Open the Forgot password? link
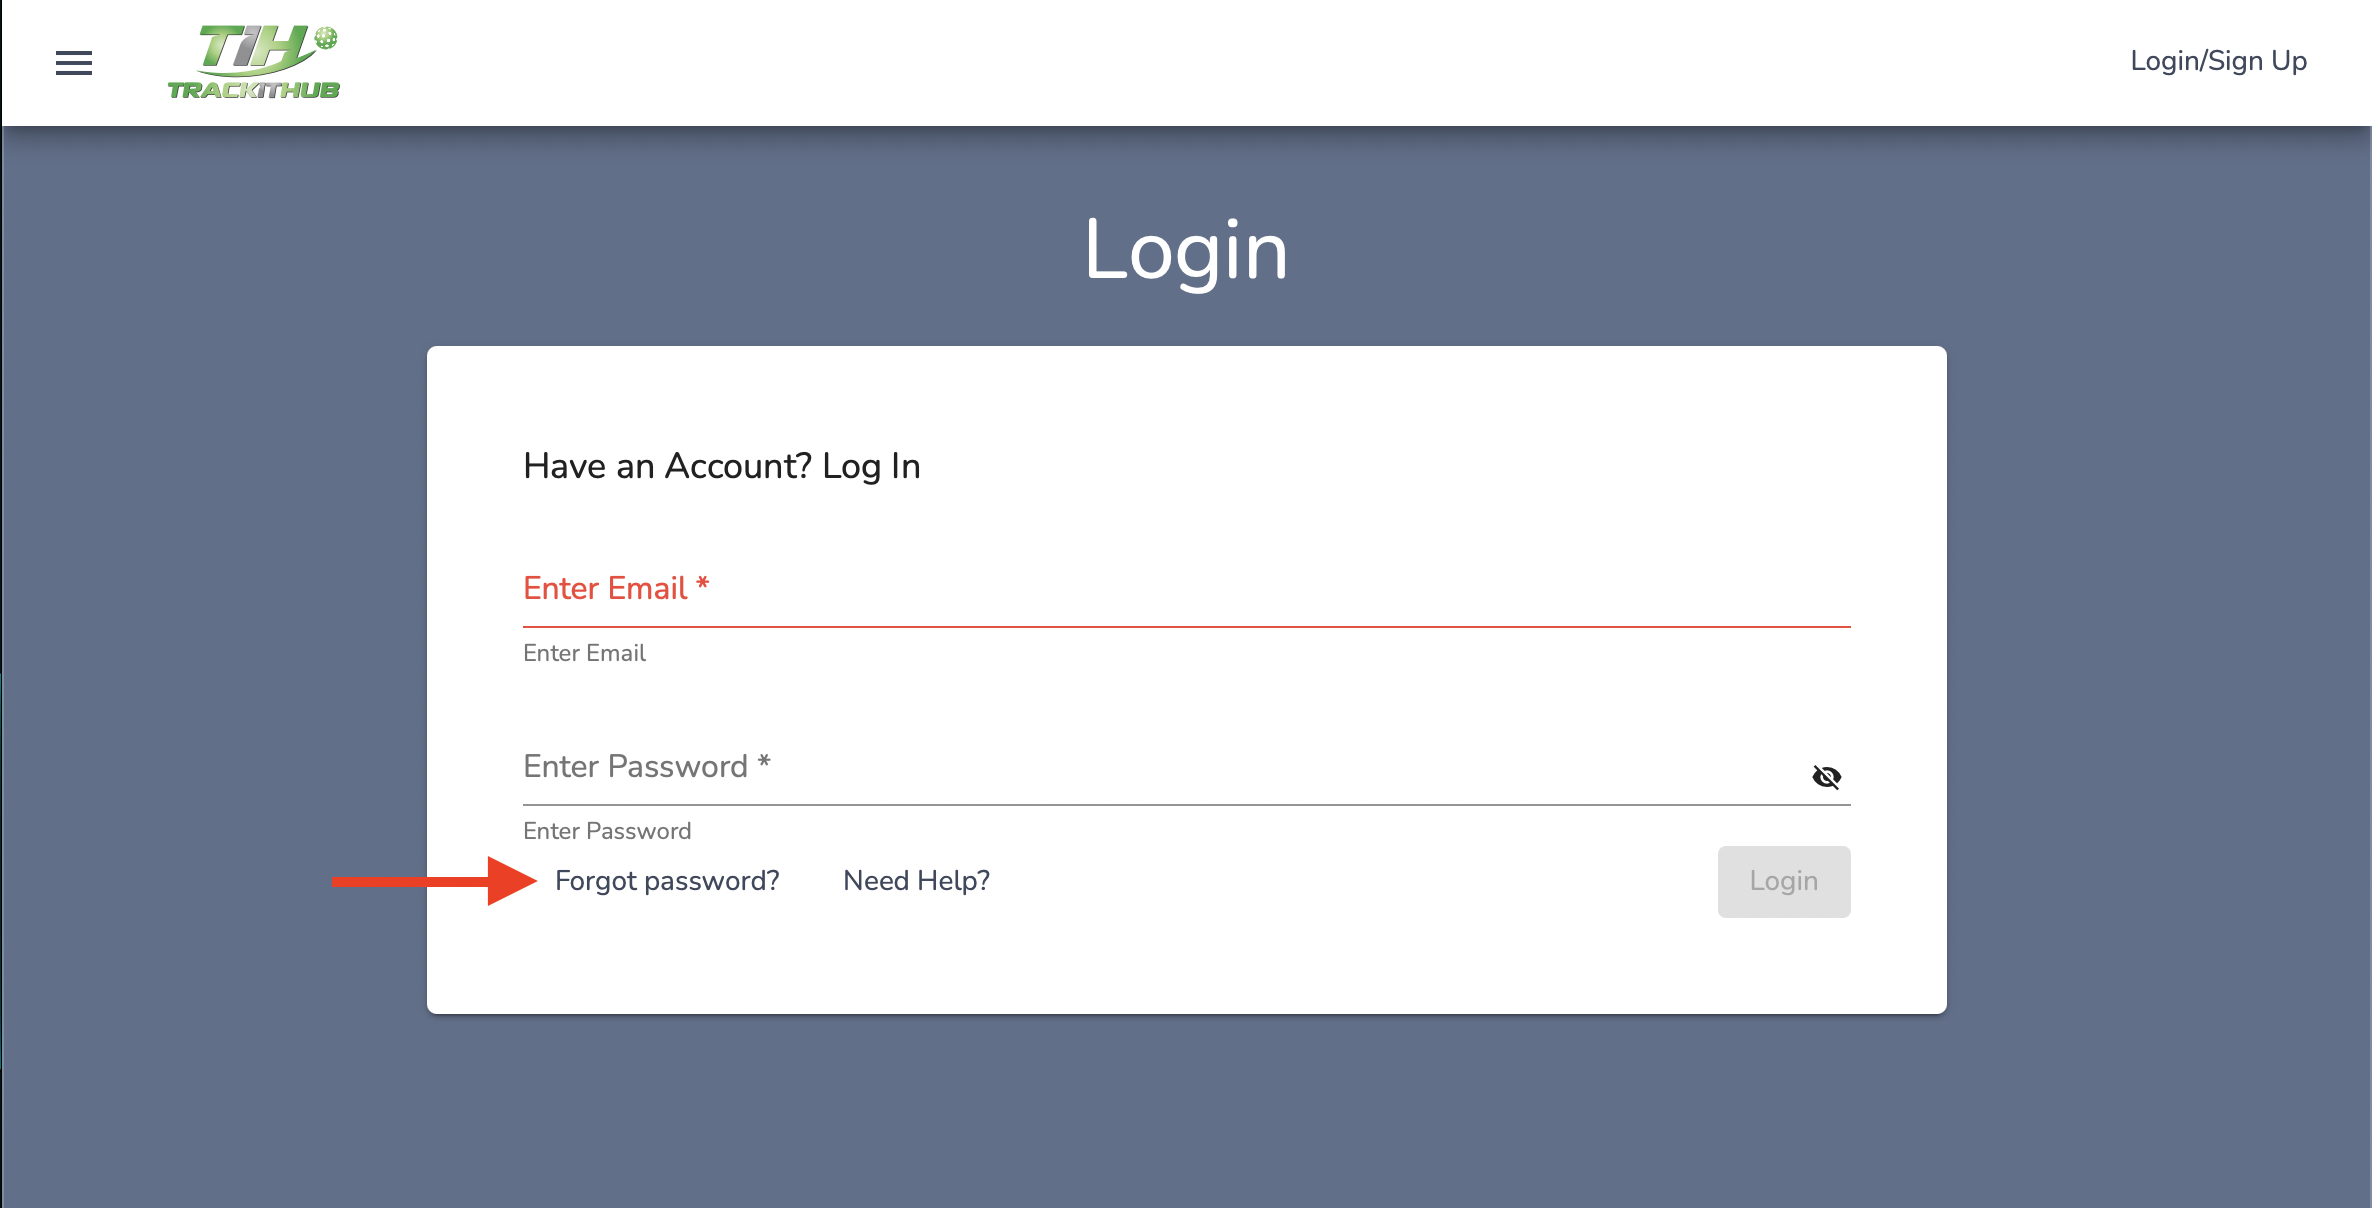Viewport: 2372px width, 1208px height. tap(667, 881)
